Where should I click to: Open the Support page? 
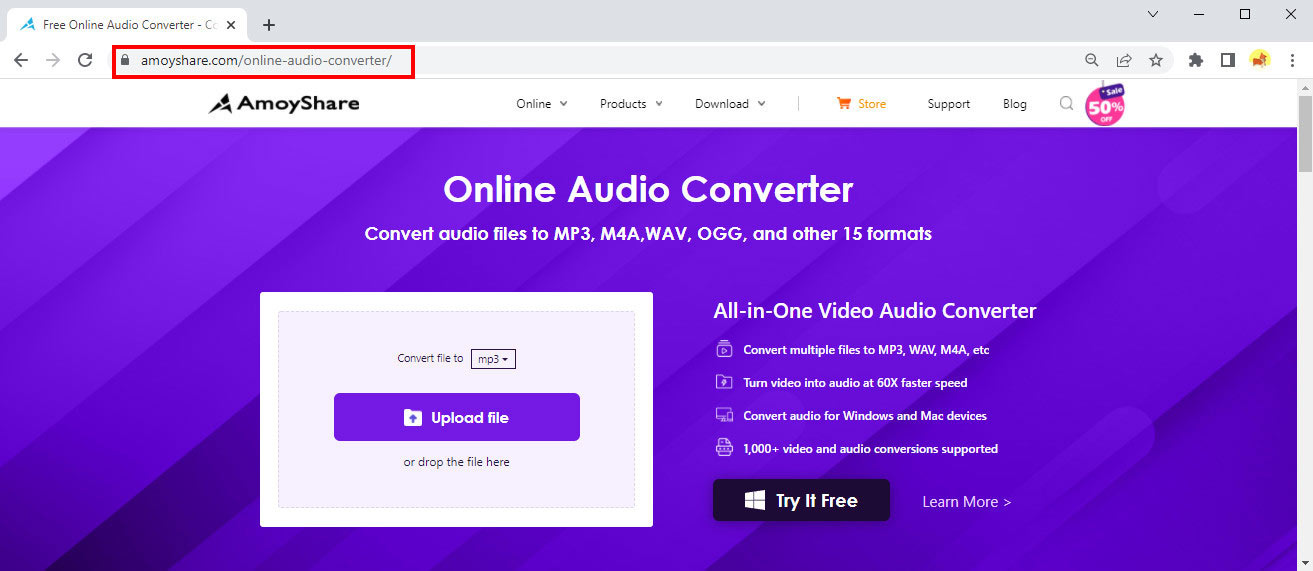948,103
